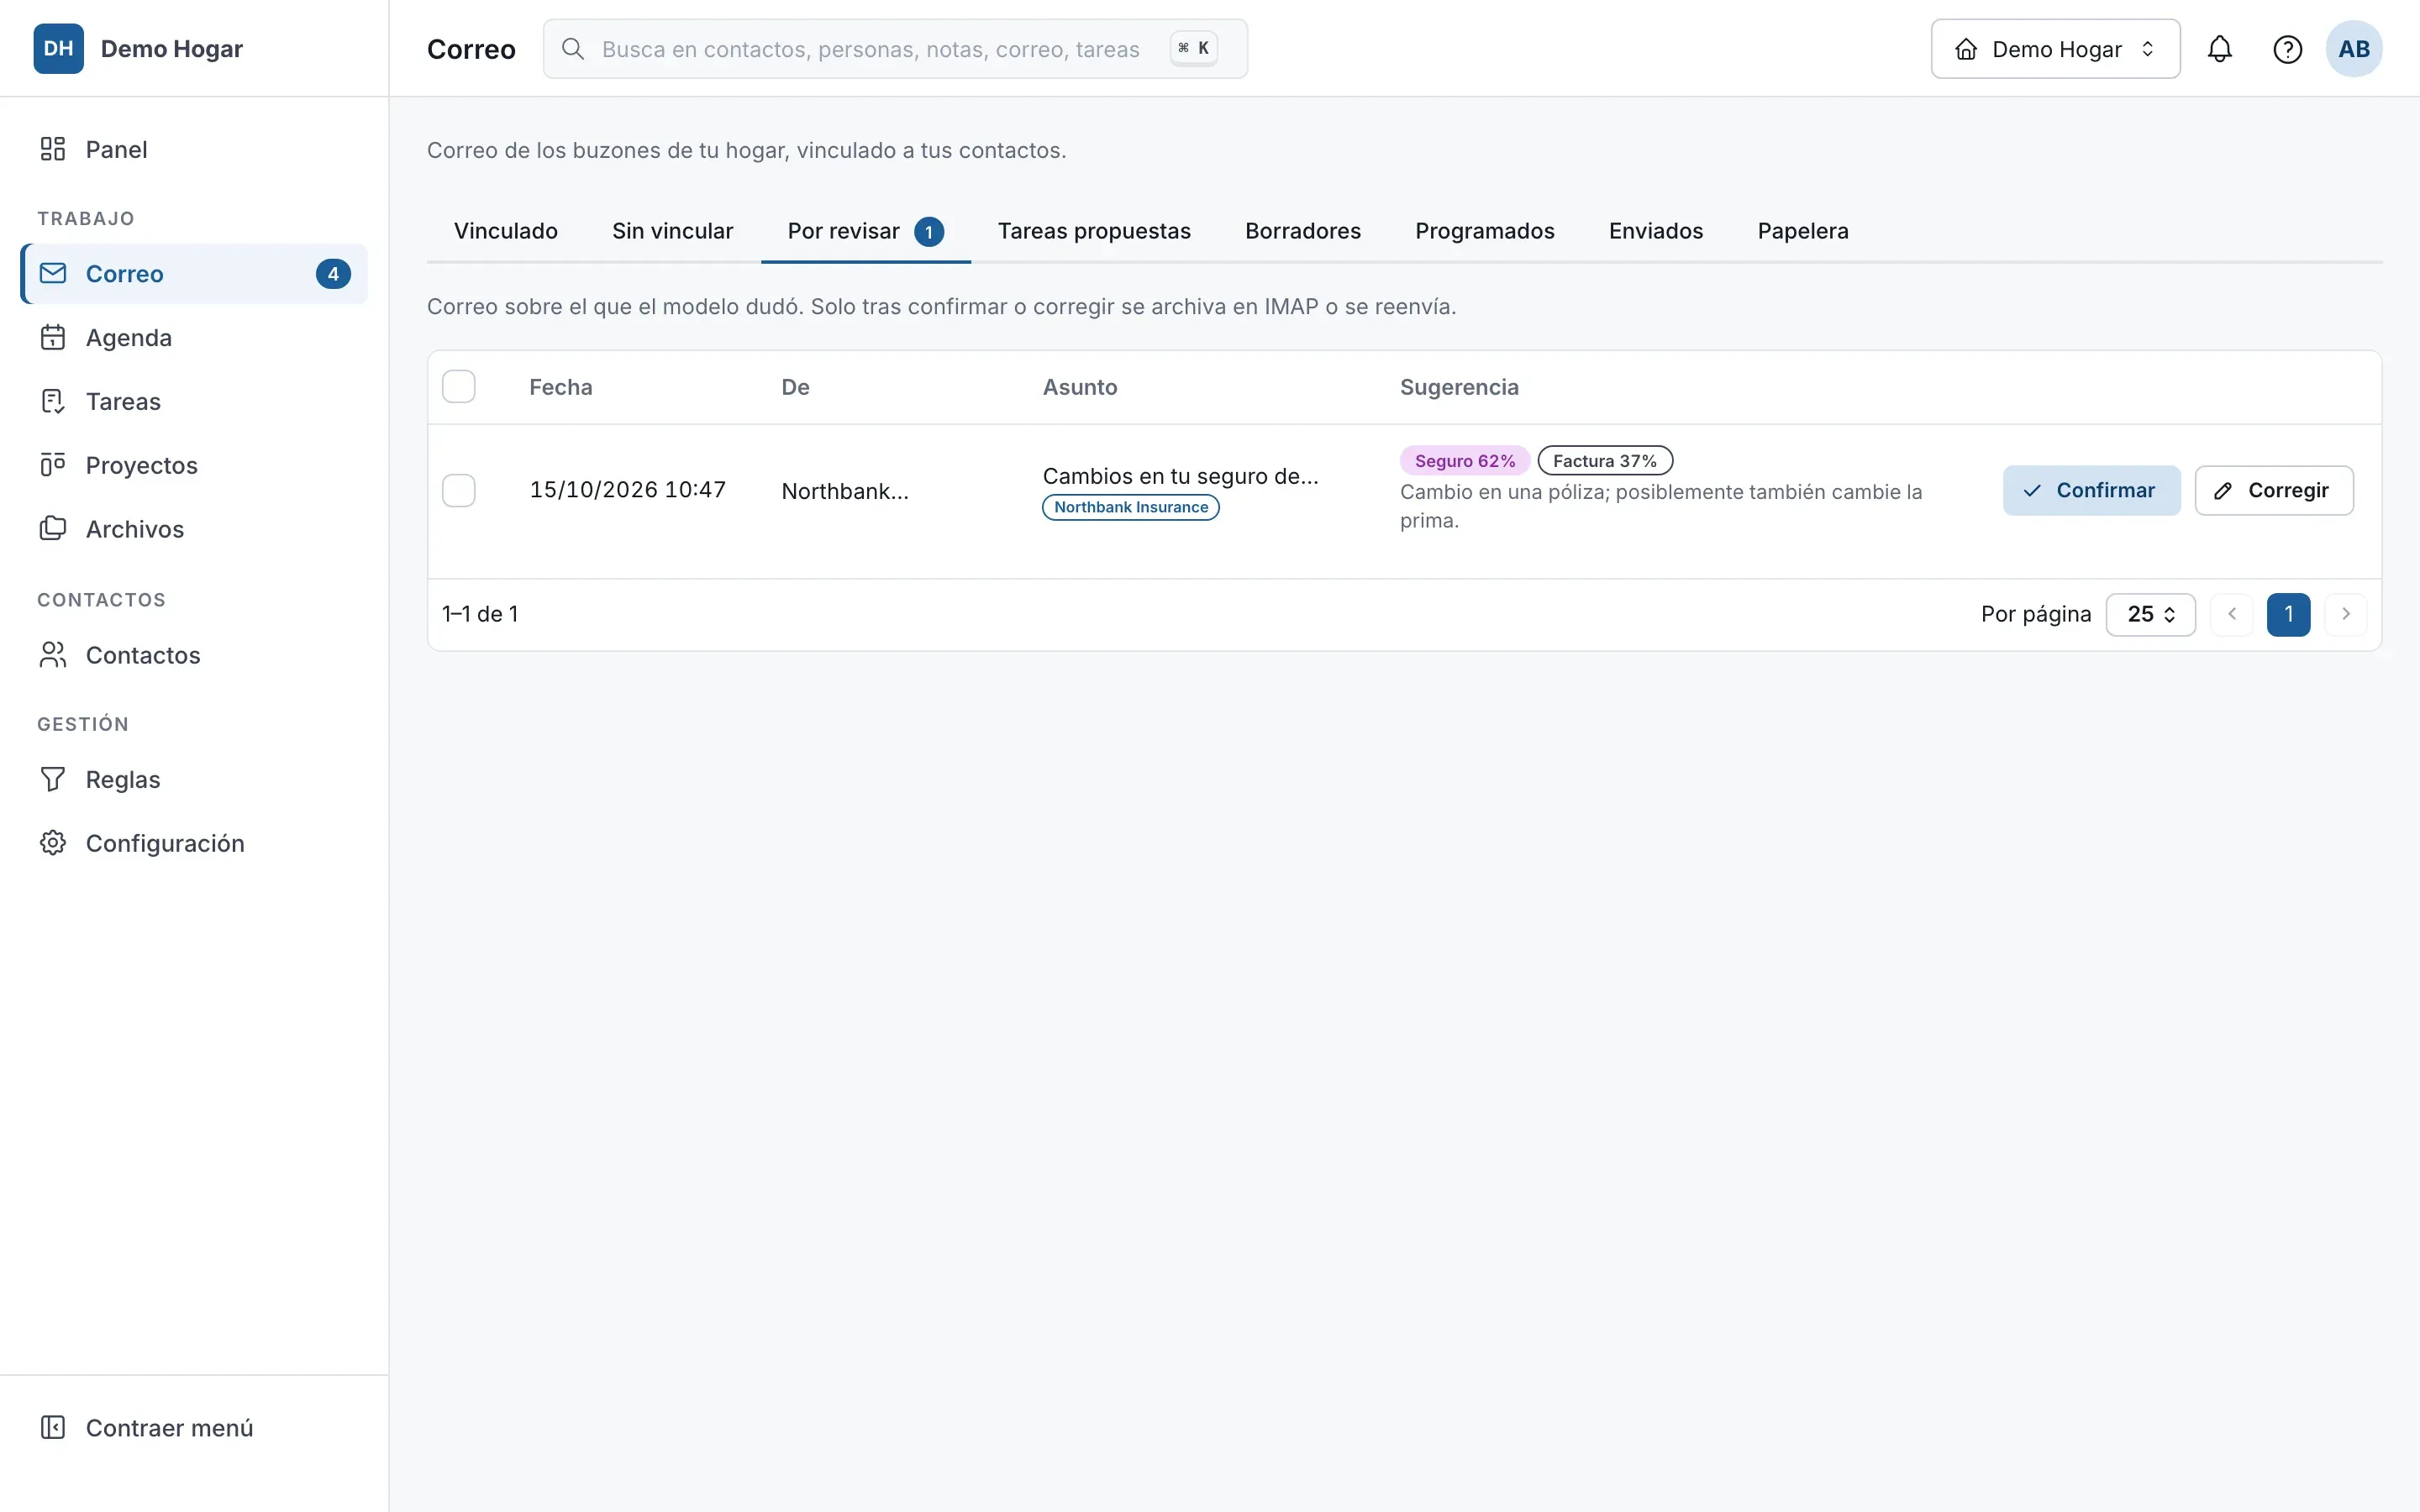Open the Por página 25 dropdown
The width and height of the screenshot is (2420, 1512).
(2151, 614)
